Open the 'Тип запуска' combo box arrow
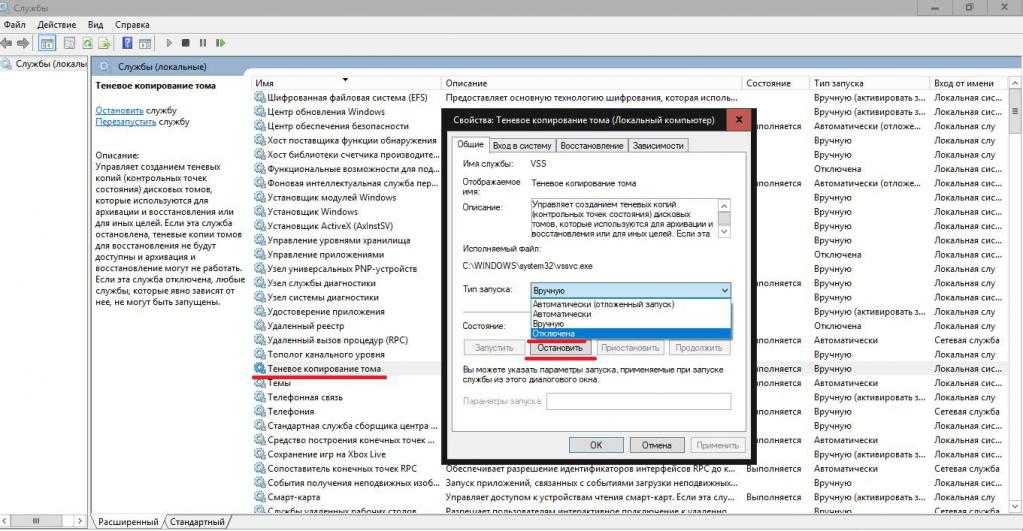This screenshot has height=531, width=1023. pos(723,289)
